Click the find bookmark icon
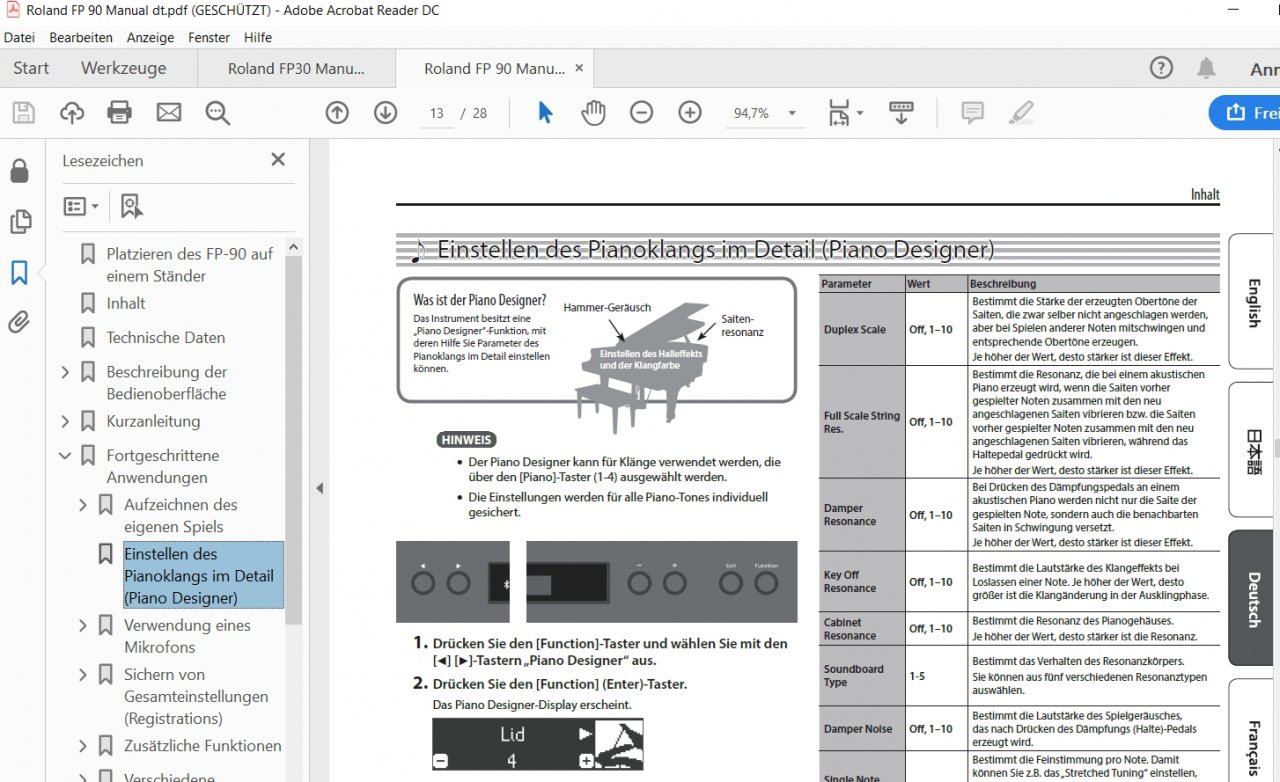1280x782 pixels. click(x=131, y=206)
